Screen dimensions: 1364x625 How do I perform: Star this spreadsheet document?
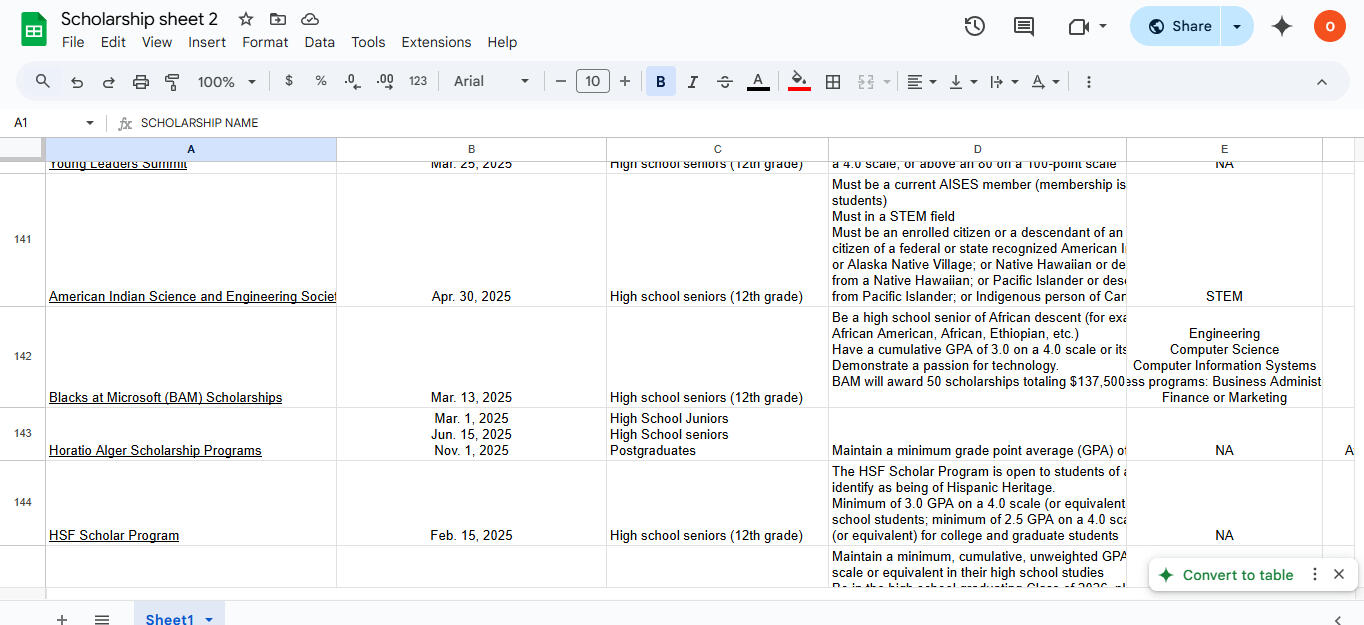click(246, 19)
